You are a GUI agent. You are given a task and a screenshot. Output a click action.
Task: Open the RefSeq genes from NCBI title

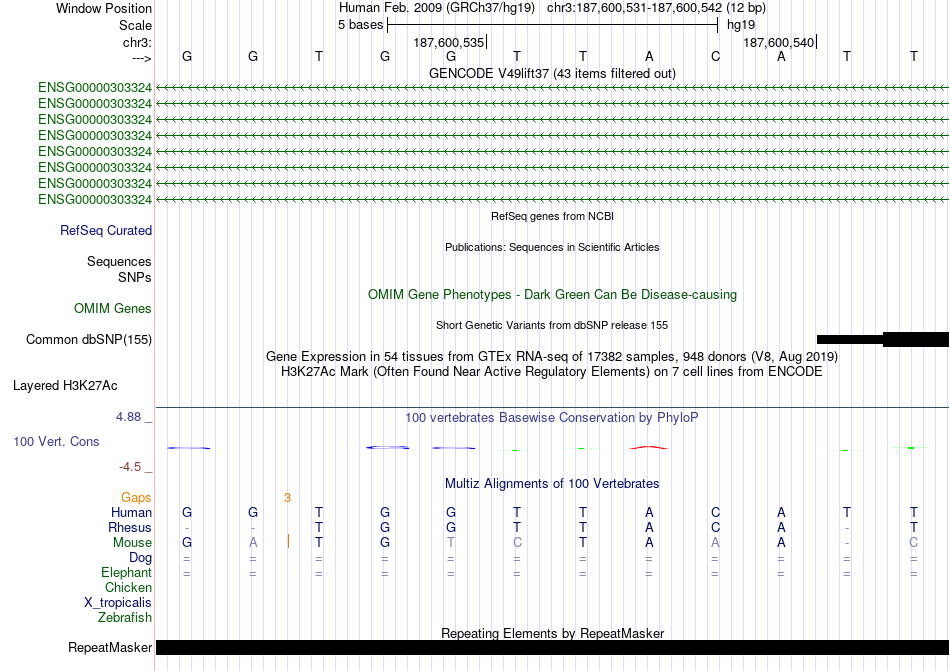click(552, 216)
